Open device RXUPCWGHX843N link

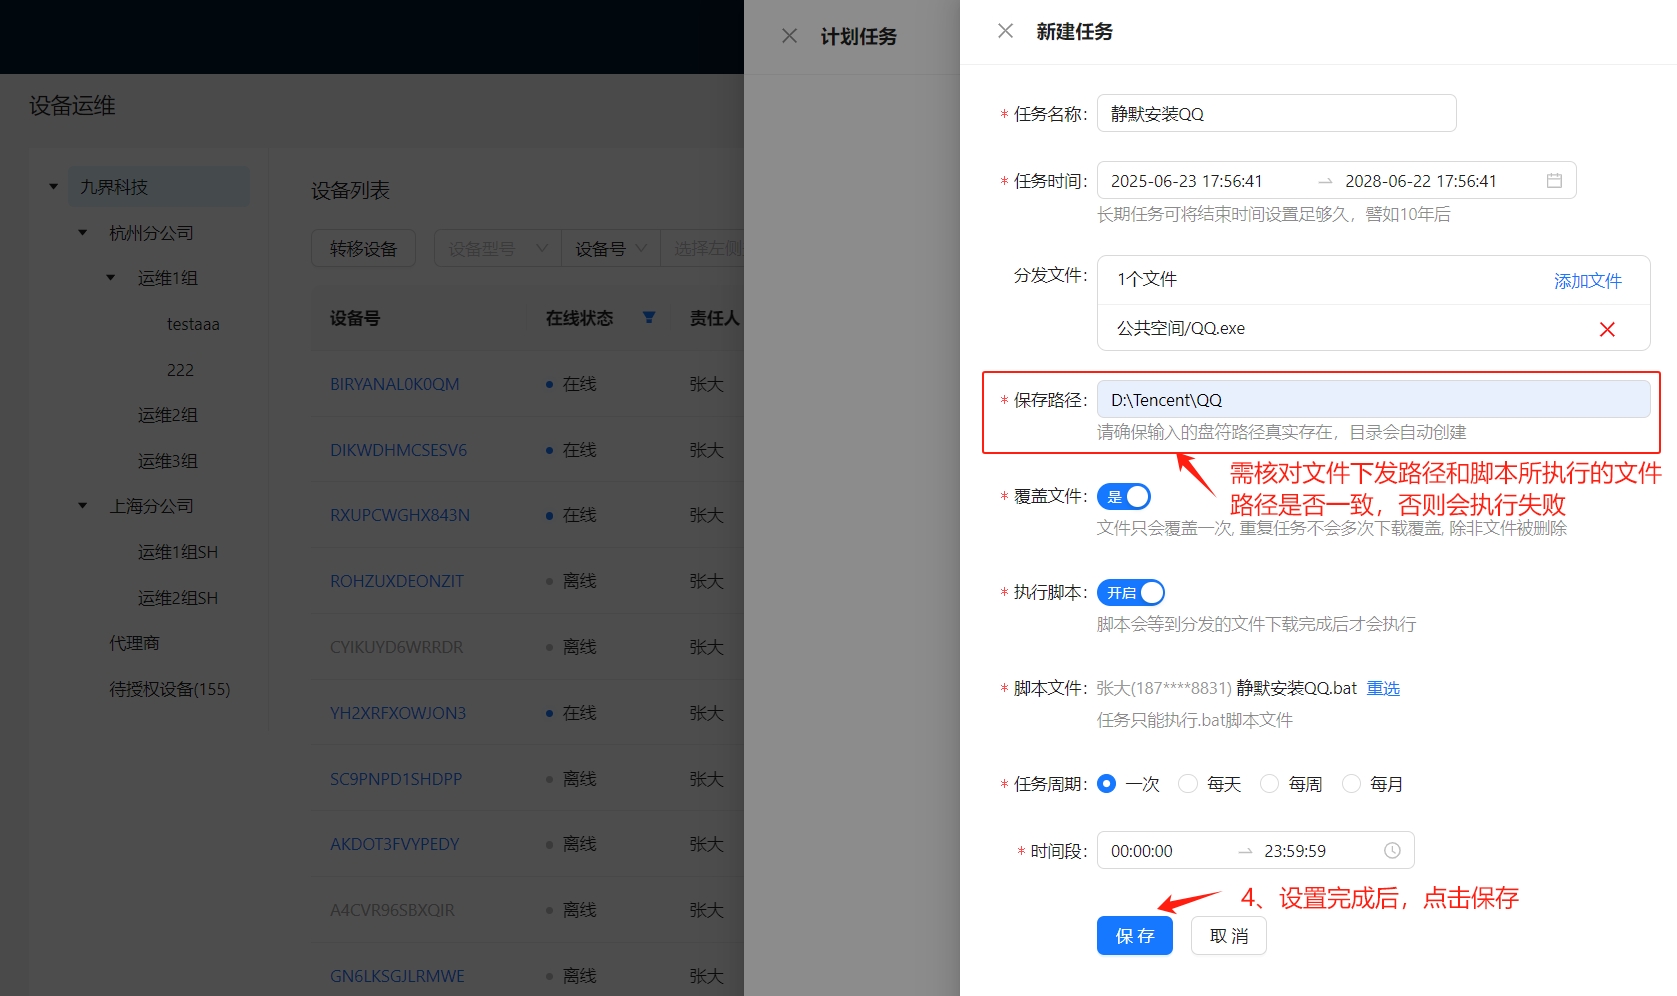click(400, 515)
